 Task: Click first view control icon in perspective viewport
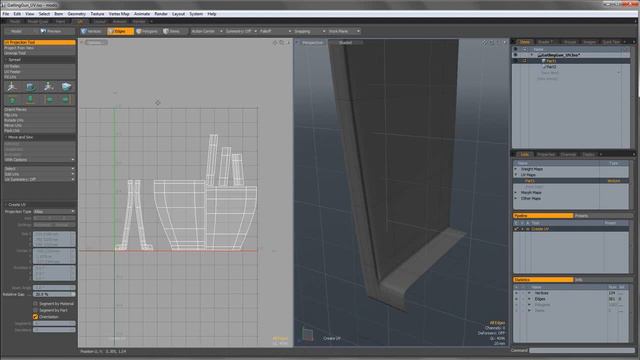click(484, 42)
